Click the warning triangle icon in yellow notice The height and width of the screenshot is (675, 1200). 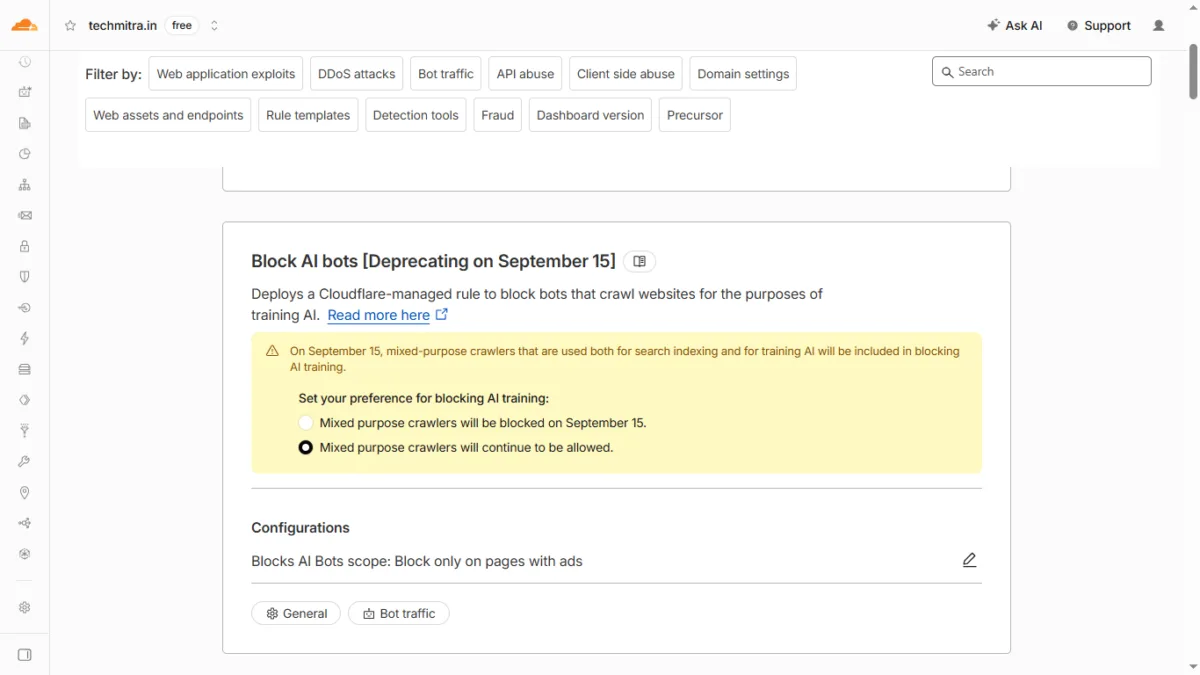coord(272,351)
